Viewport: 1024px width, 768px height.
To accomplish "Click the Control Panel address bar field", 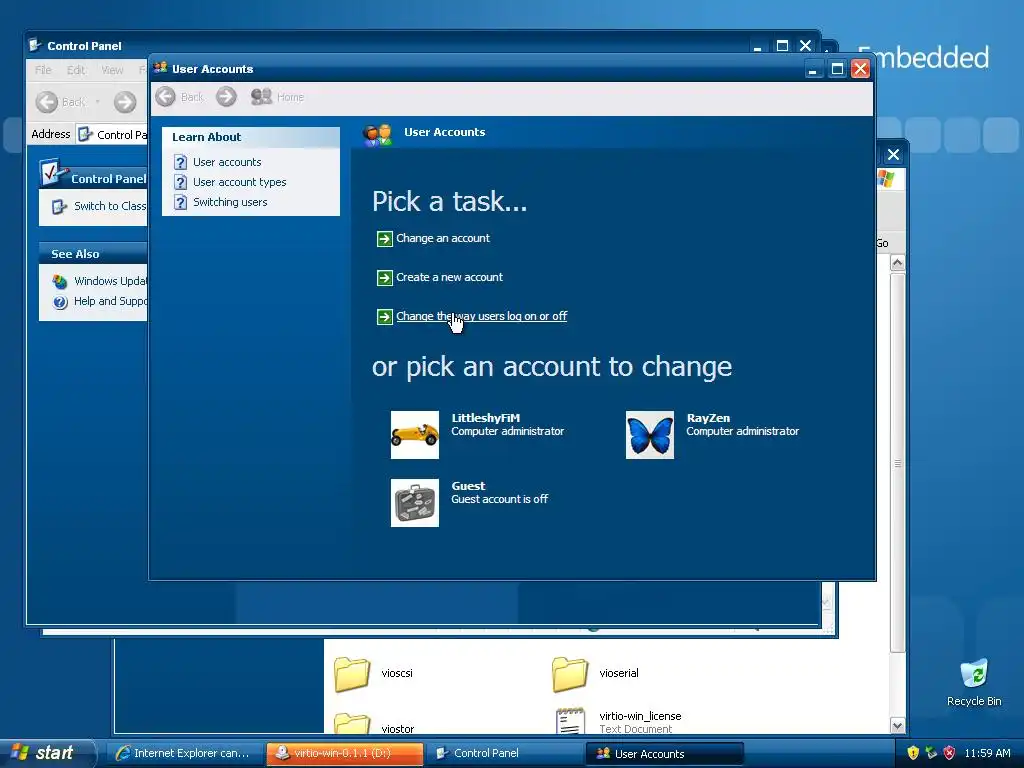I will [112, 135].
